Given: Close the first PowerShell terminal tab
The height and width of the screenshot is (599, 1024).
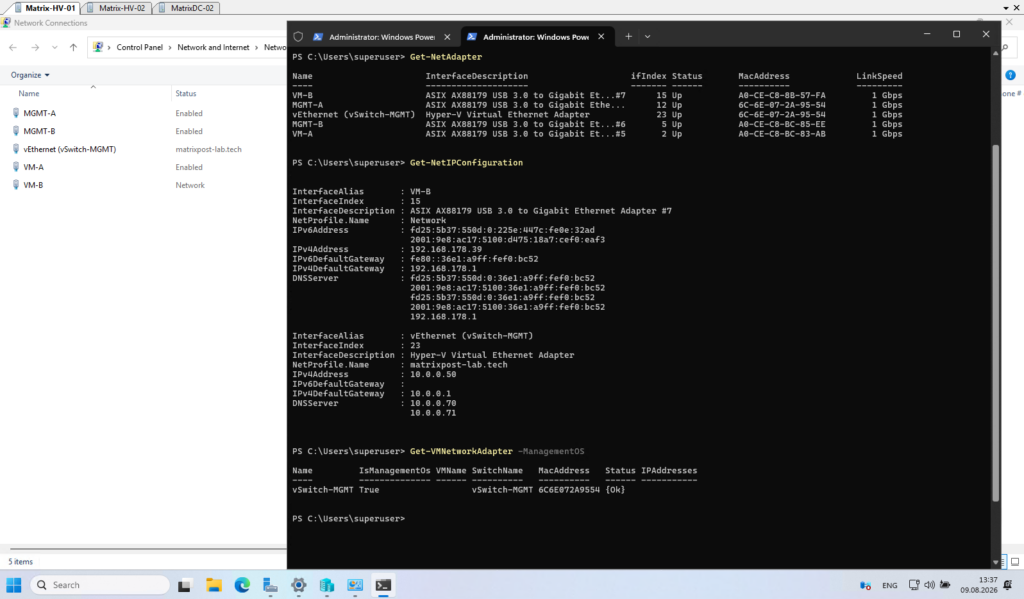Looking at the screenshot, I should point(447,37).
